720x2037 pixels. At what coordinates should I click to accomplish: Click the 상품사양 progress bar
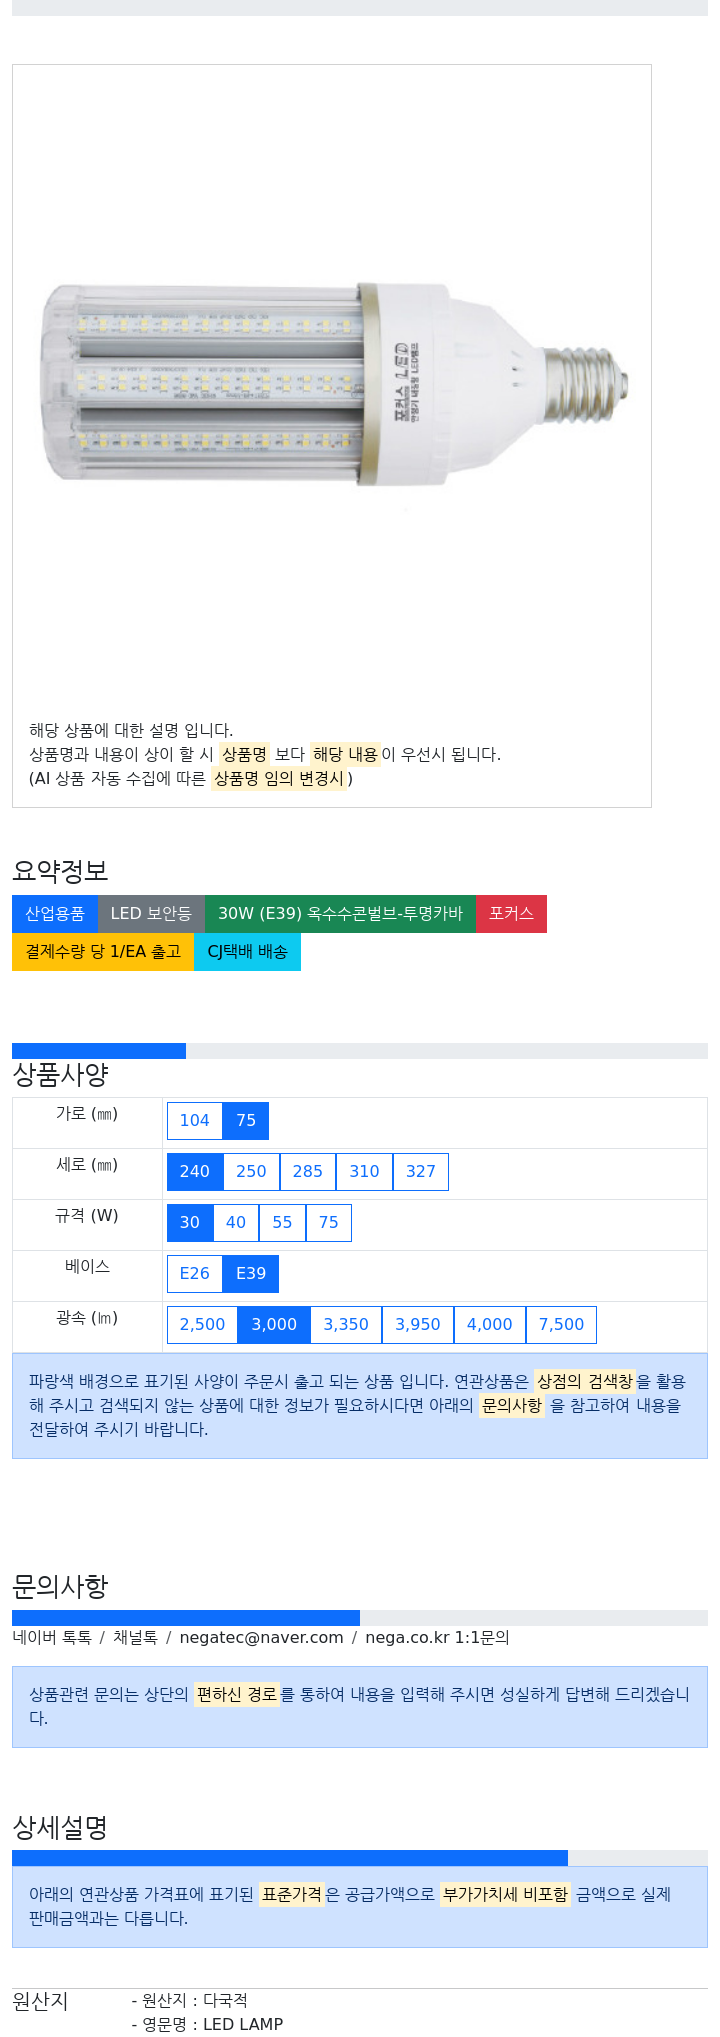coord(360,1051)
